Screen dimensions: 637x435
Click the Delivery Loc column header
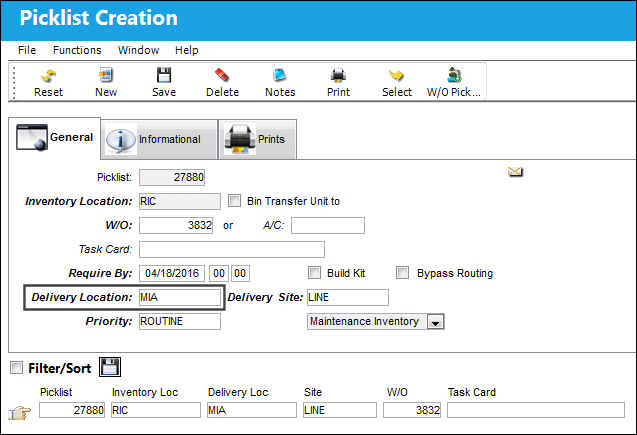click(x=238, y=392)
